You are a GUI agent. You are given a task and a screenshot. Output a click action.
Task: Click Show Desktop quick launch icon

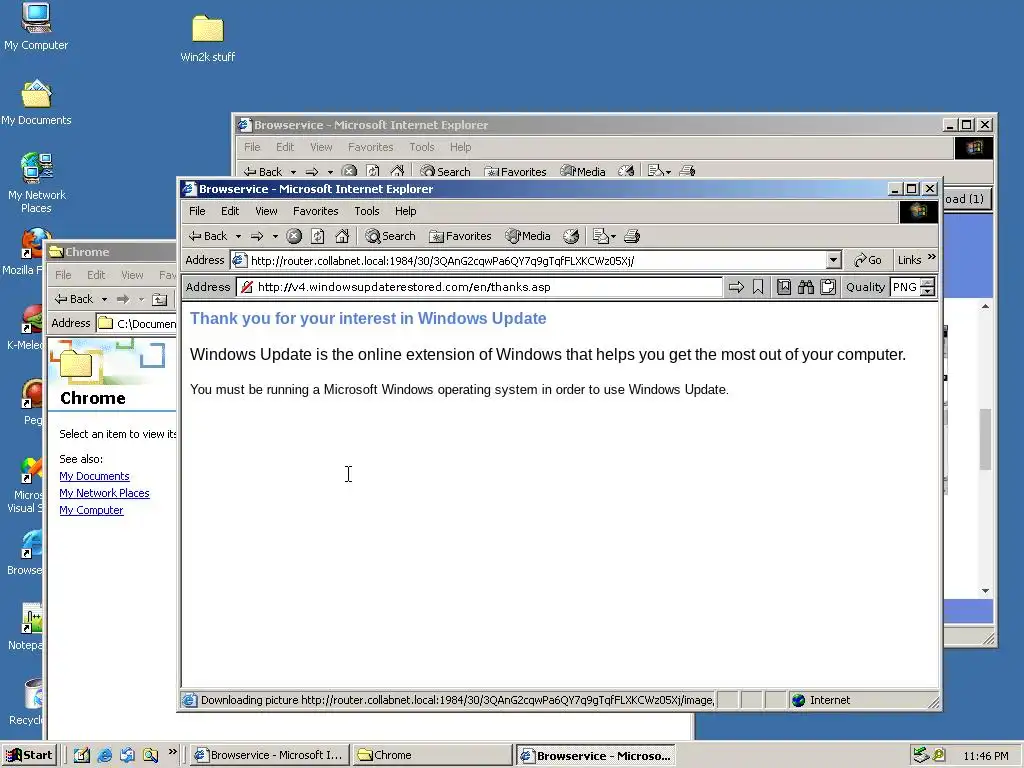point(82,755)
